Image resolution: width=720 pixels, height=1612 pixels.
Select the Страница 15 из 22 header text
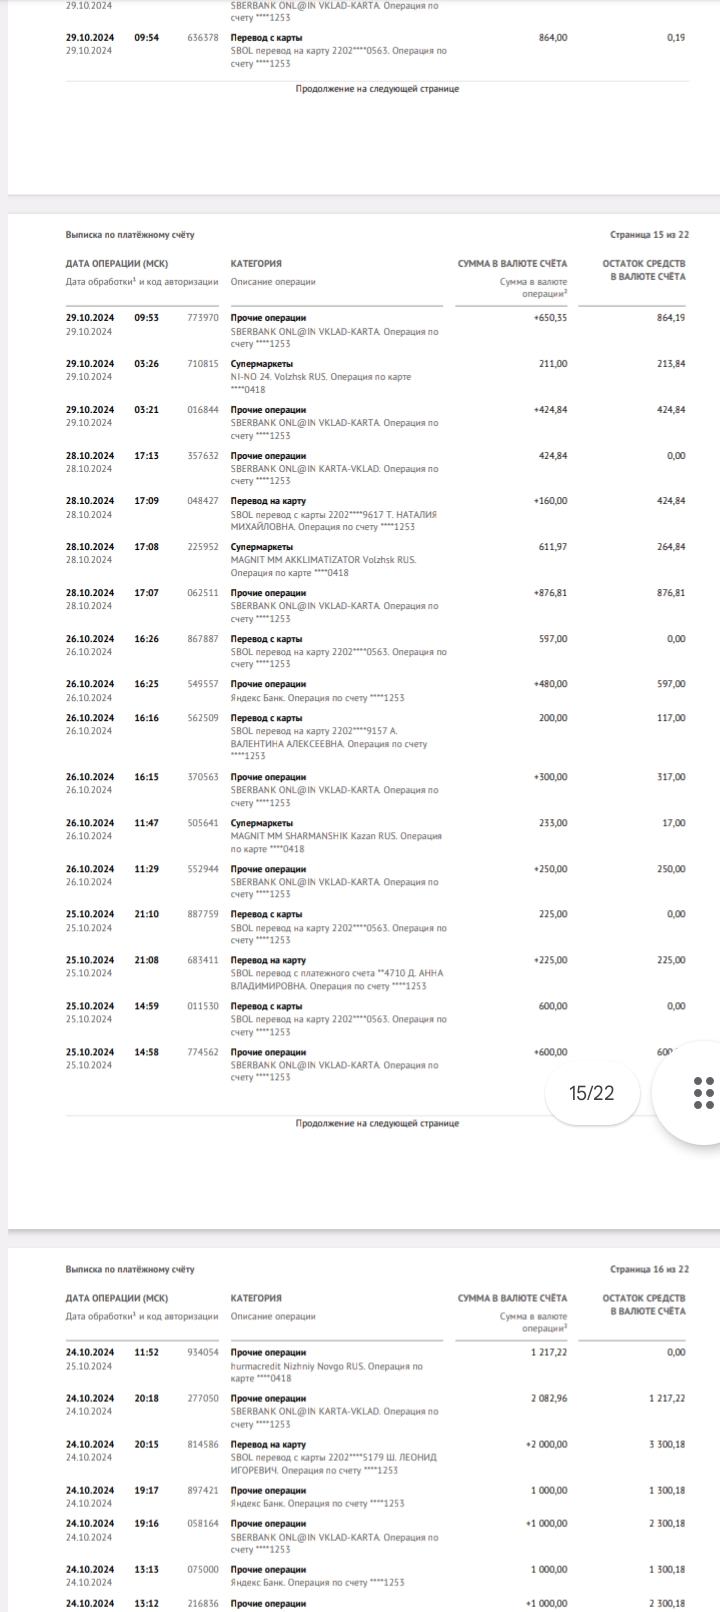649,235
